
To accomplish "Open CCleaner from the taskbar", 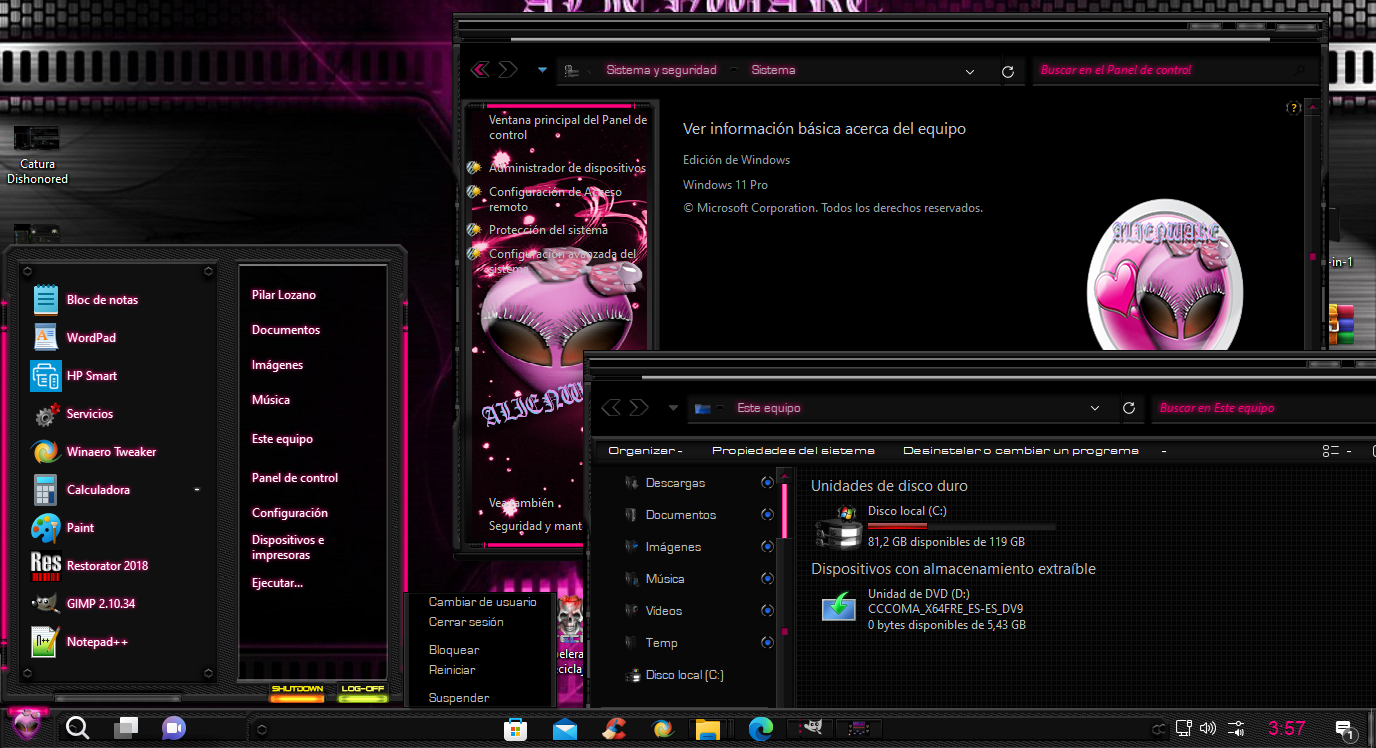I will pyautogui.click(x=613, y=729).
